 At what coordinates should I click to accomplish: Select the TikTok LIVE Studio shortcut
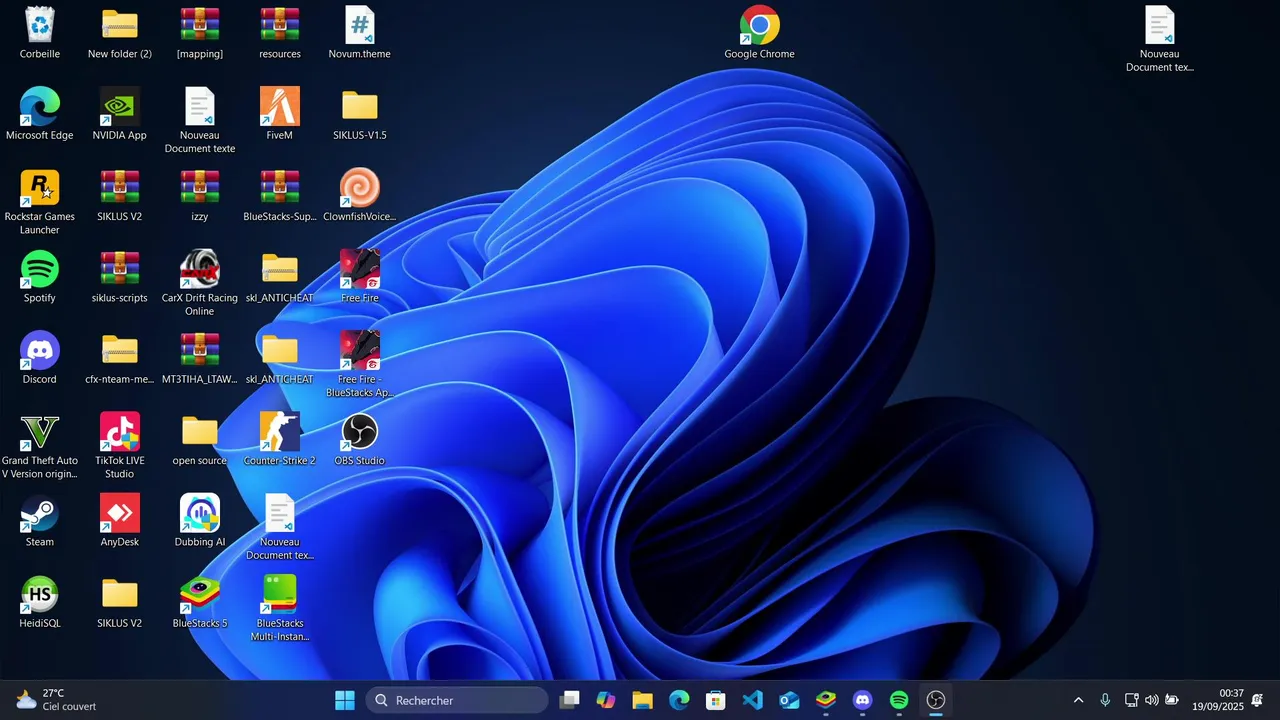click(x=120, y=432)
